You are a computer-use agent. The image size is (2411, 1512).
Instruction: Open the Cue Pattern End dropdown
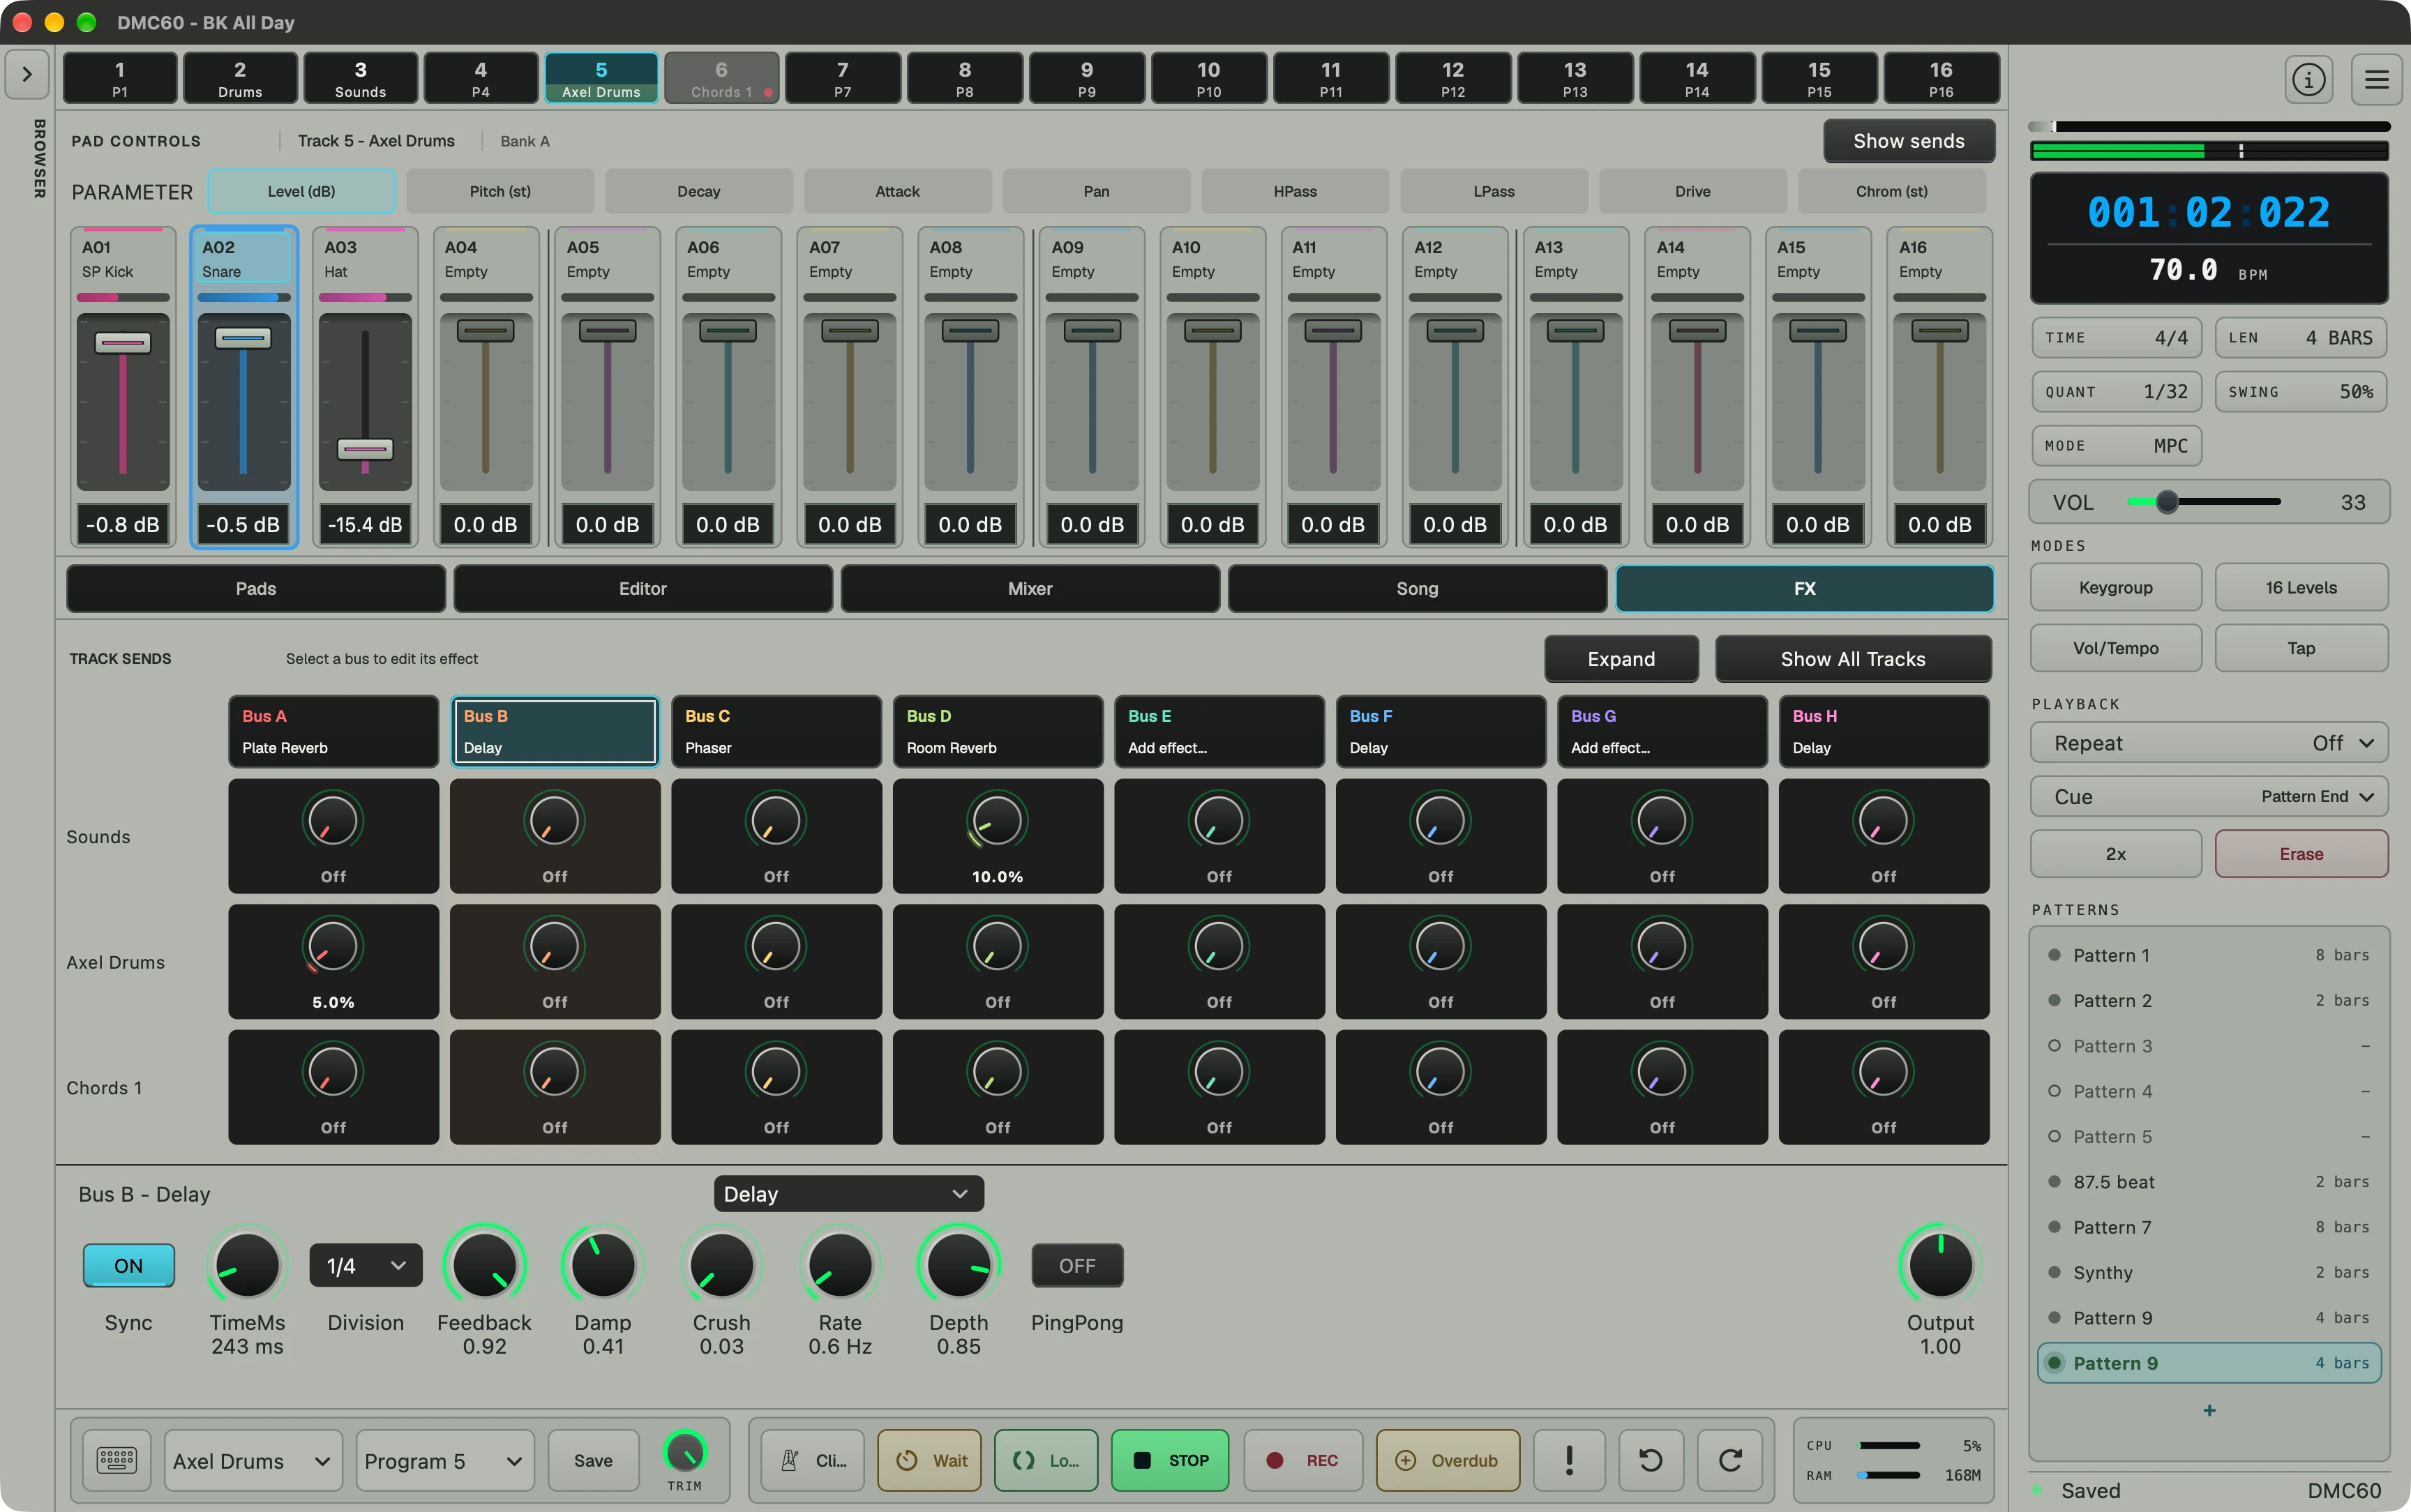click(x=2209, y=796)
